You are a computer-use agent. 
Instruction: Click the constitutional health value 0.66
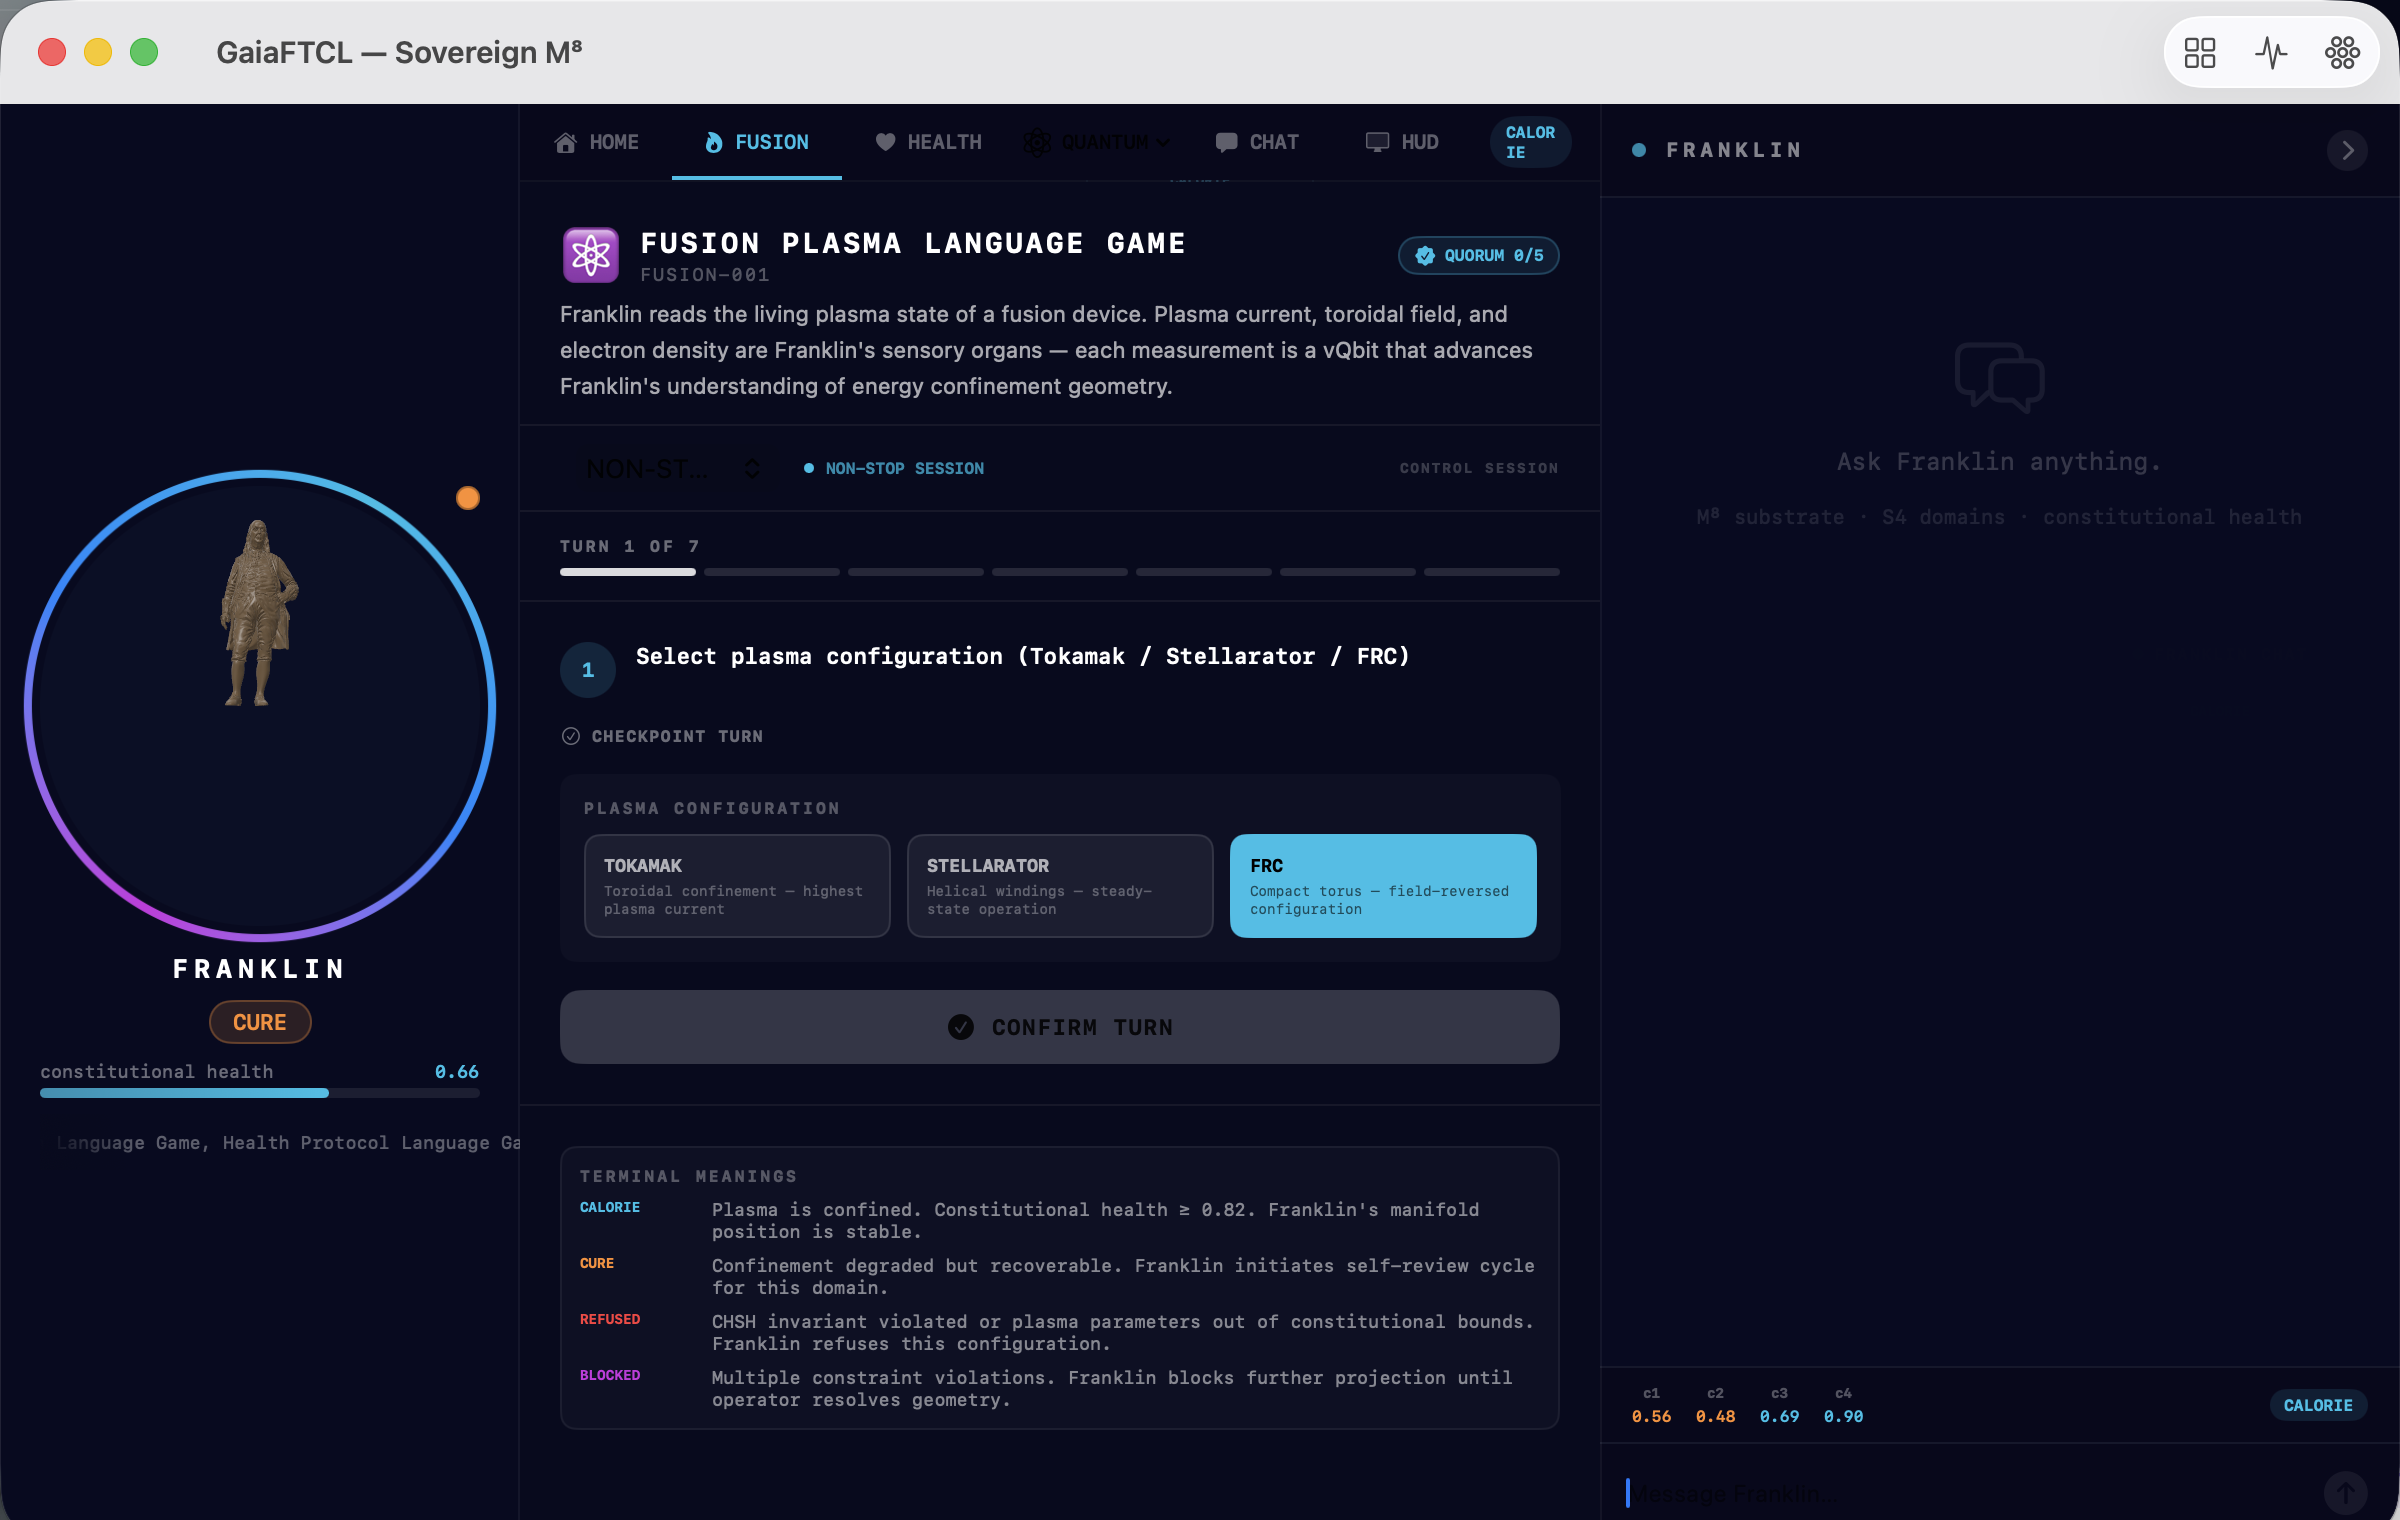(x=457, y=1071)
